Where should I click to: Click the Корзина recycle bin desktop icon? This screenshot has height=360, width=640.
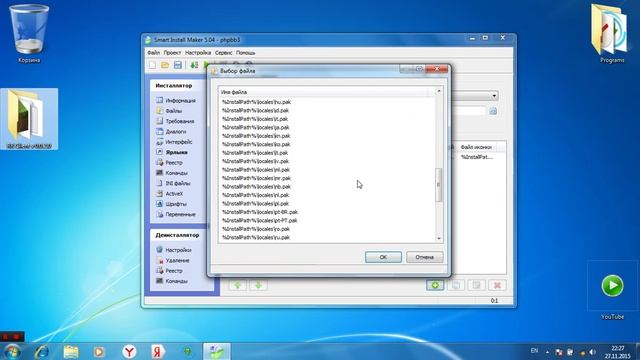tap(29, 34)
